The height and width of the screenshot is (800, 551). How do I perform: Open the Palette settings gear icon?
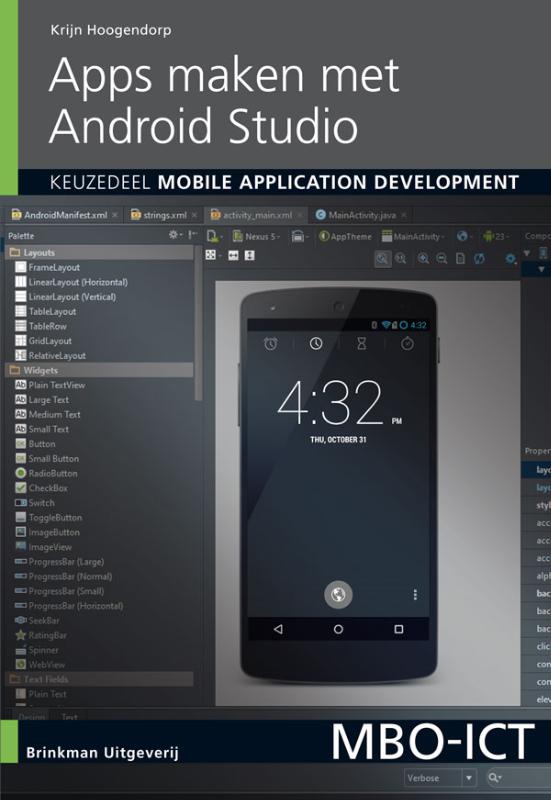point(174,235)
